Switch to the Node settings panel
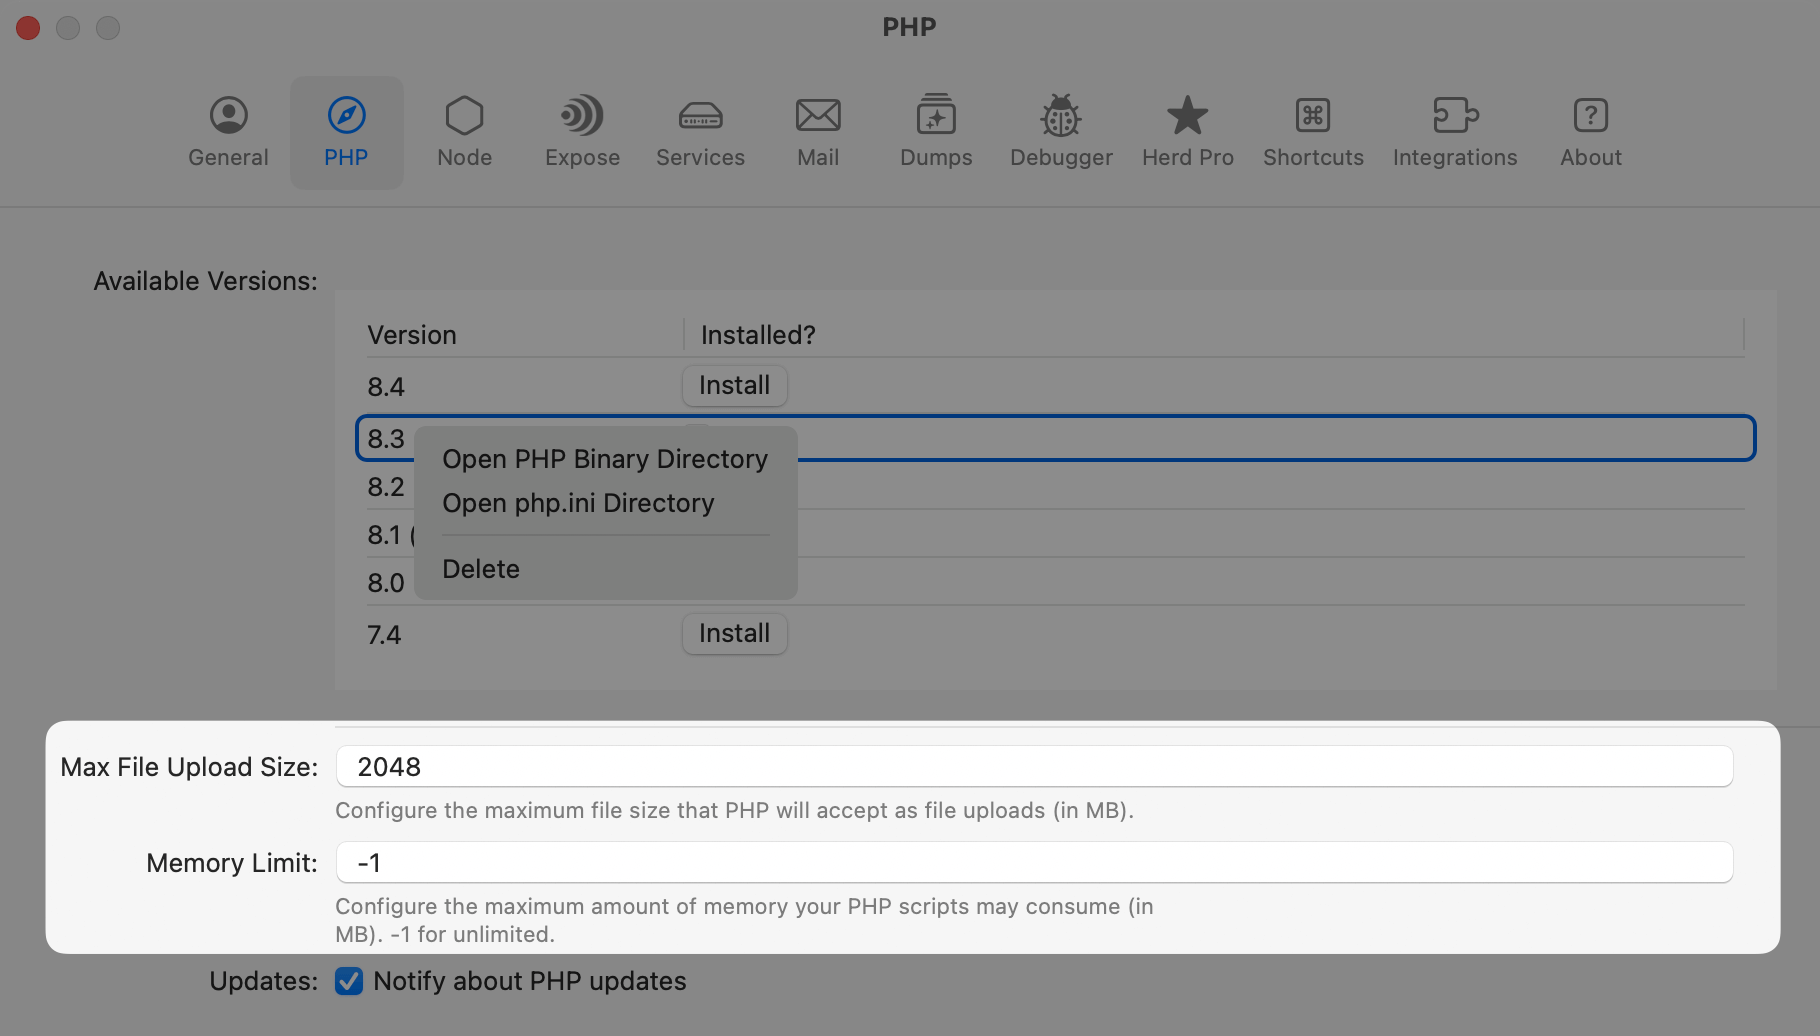 coord(463,130)
